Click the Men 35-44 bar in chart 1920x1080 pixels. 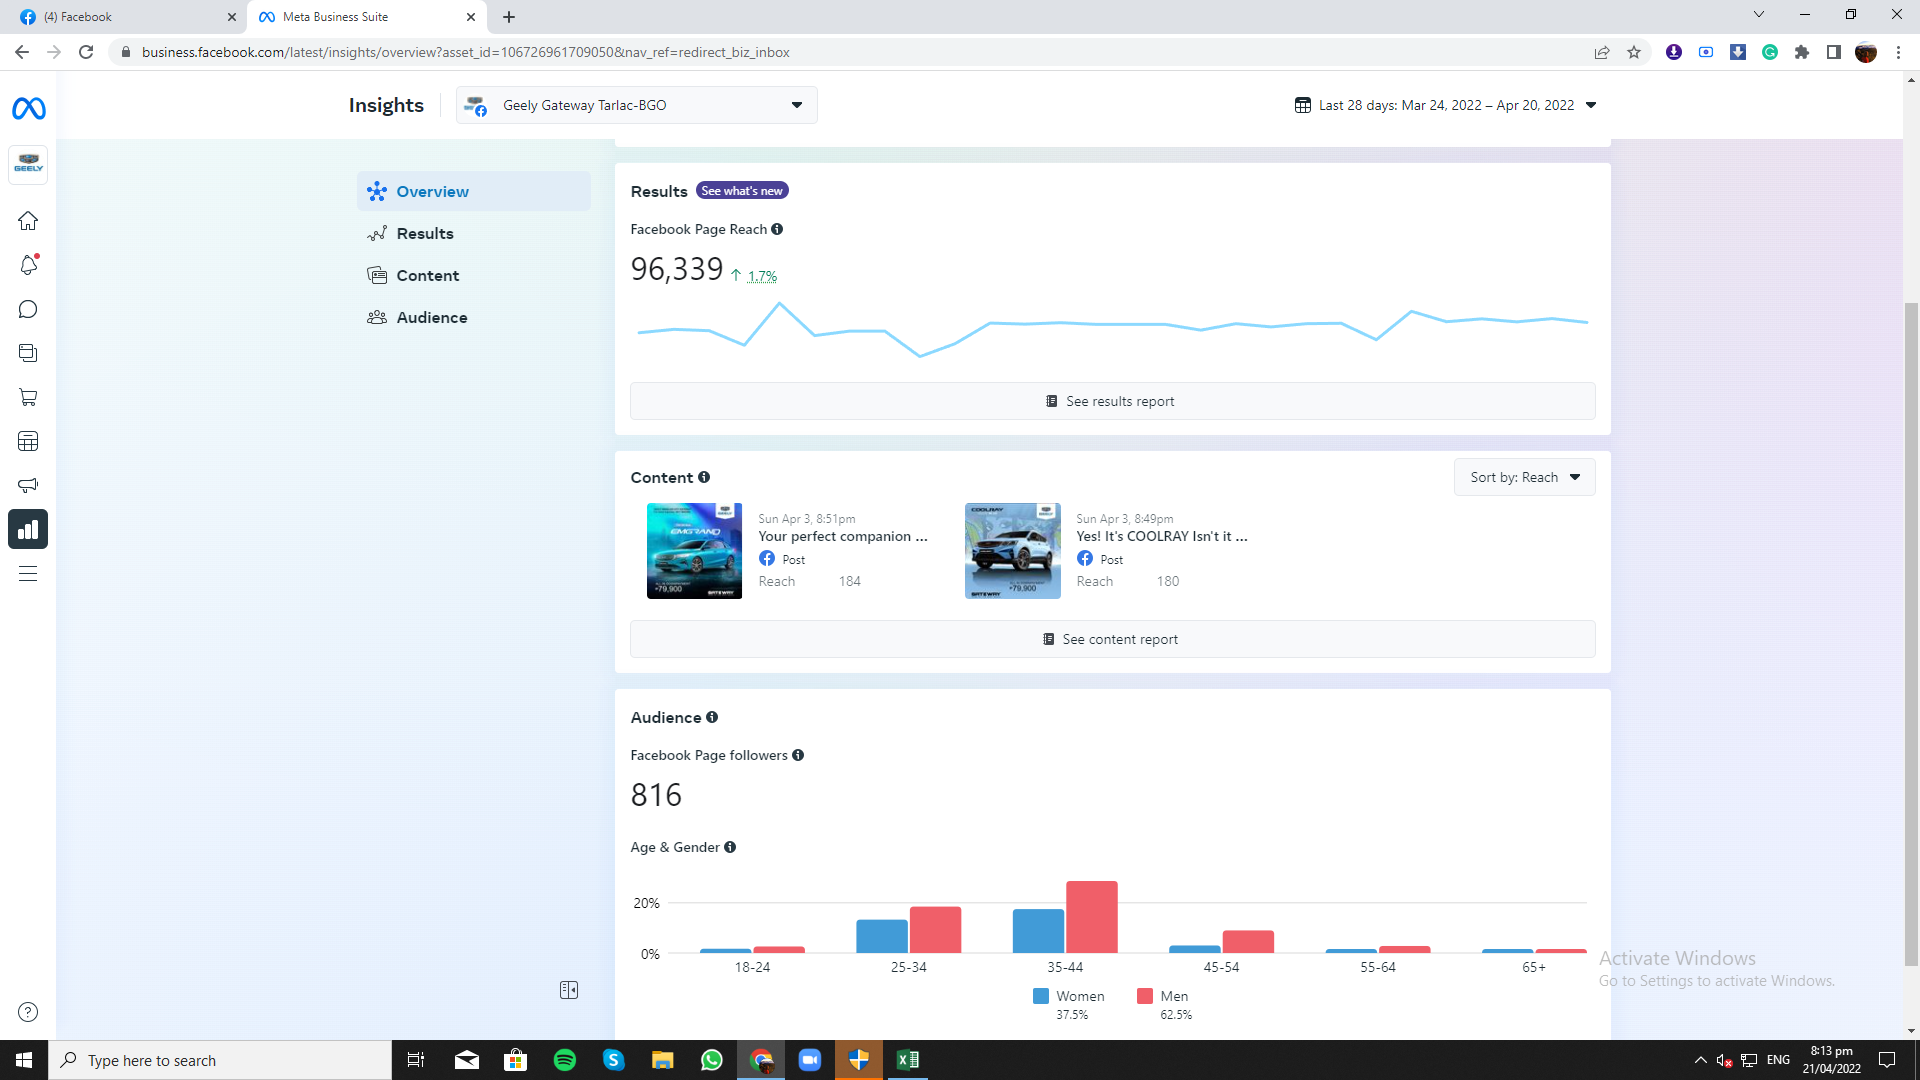(x=1091, y=917)
